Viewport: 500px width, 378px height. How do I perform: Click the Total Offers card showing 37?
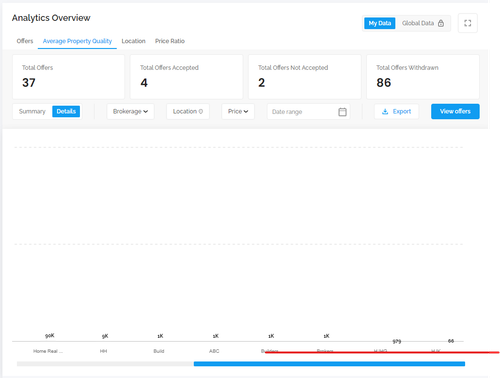(x=68, y=77)
